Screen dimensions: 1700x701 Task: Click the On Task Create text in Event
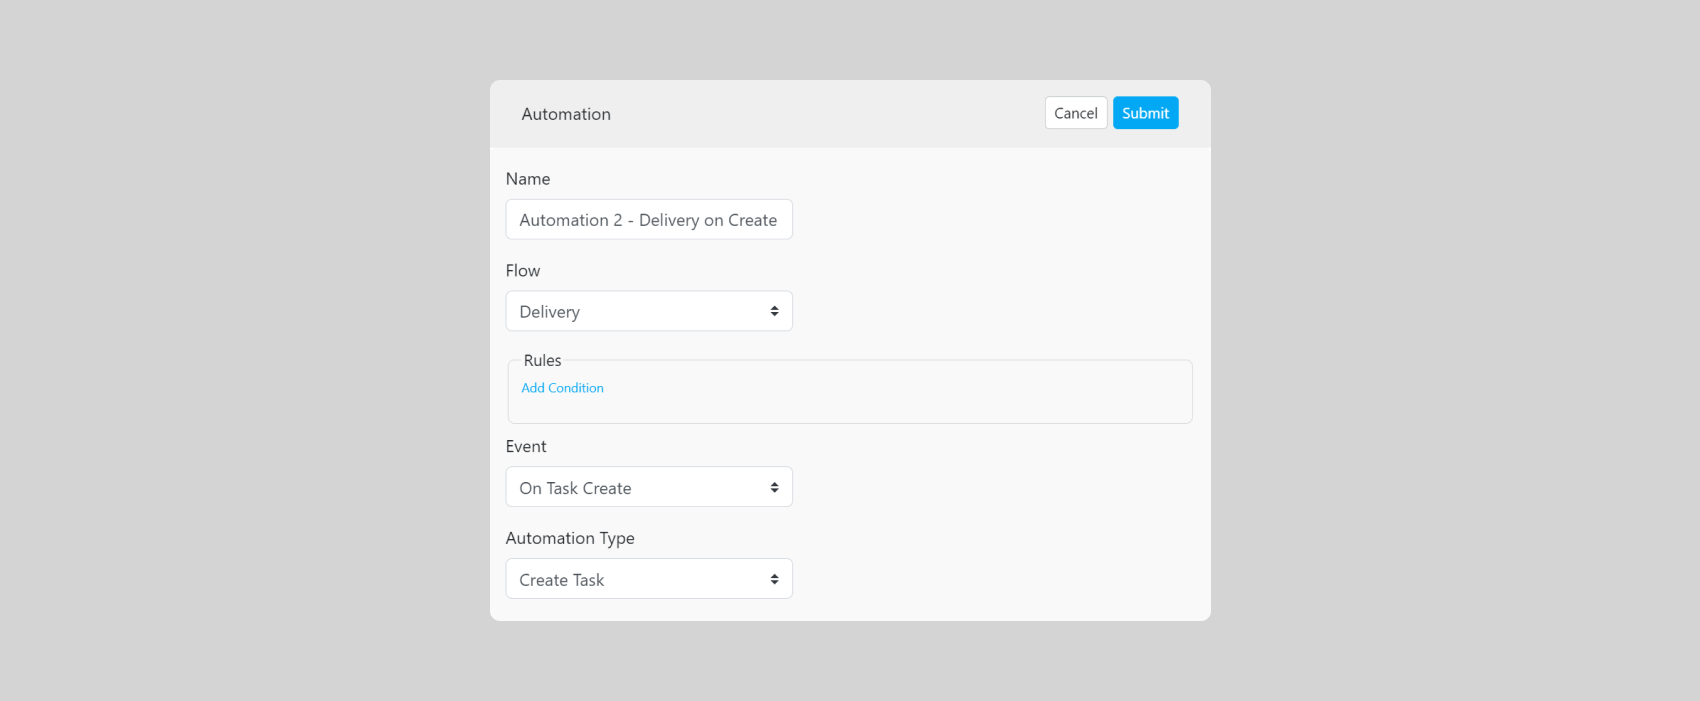[x=575, y=488]
